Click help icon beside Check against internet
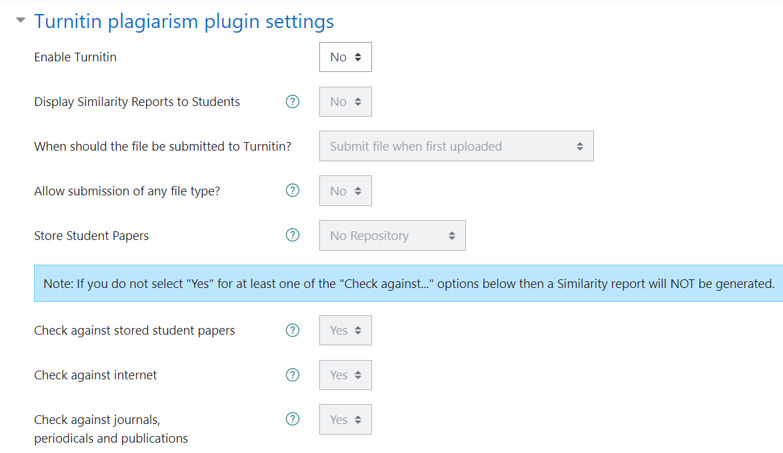 (x=293, y=375)
